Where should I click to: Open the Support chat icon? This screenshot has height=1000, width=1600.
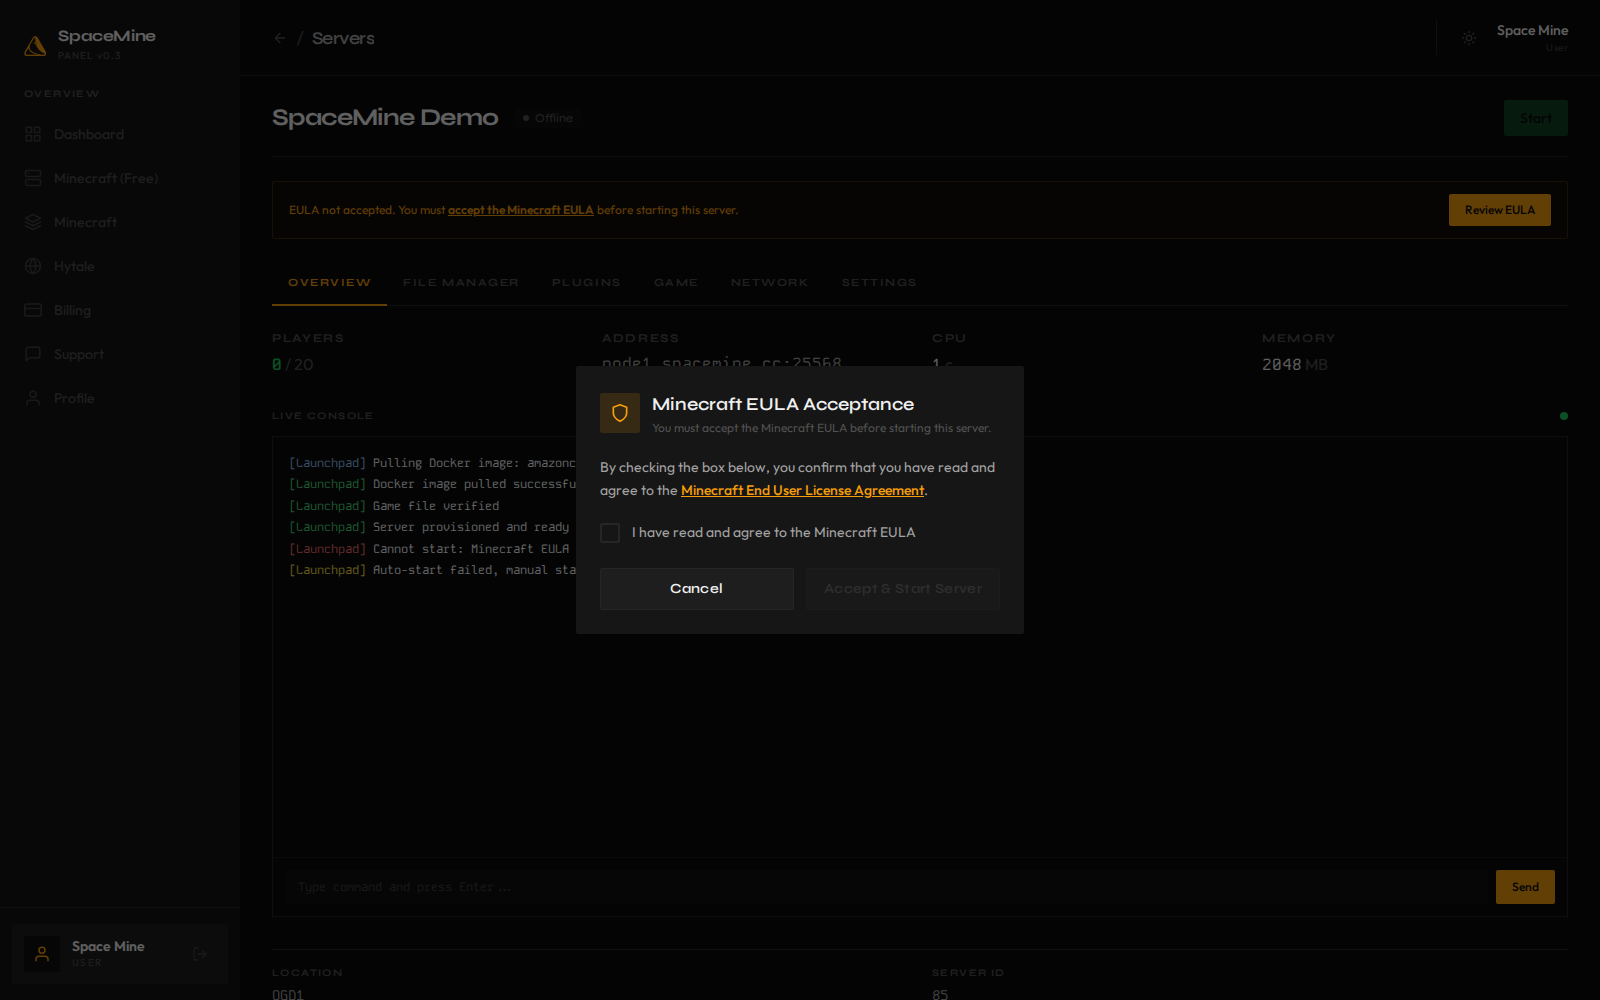(33, 354)
